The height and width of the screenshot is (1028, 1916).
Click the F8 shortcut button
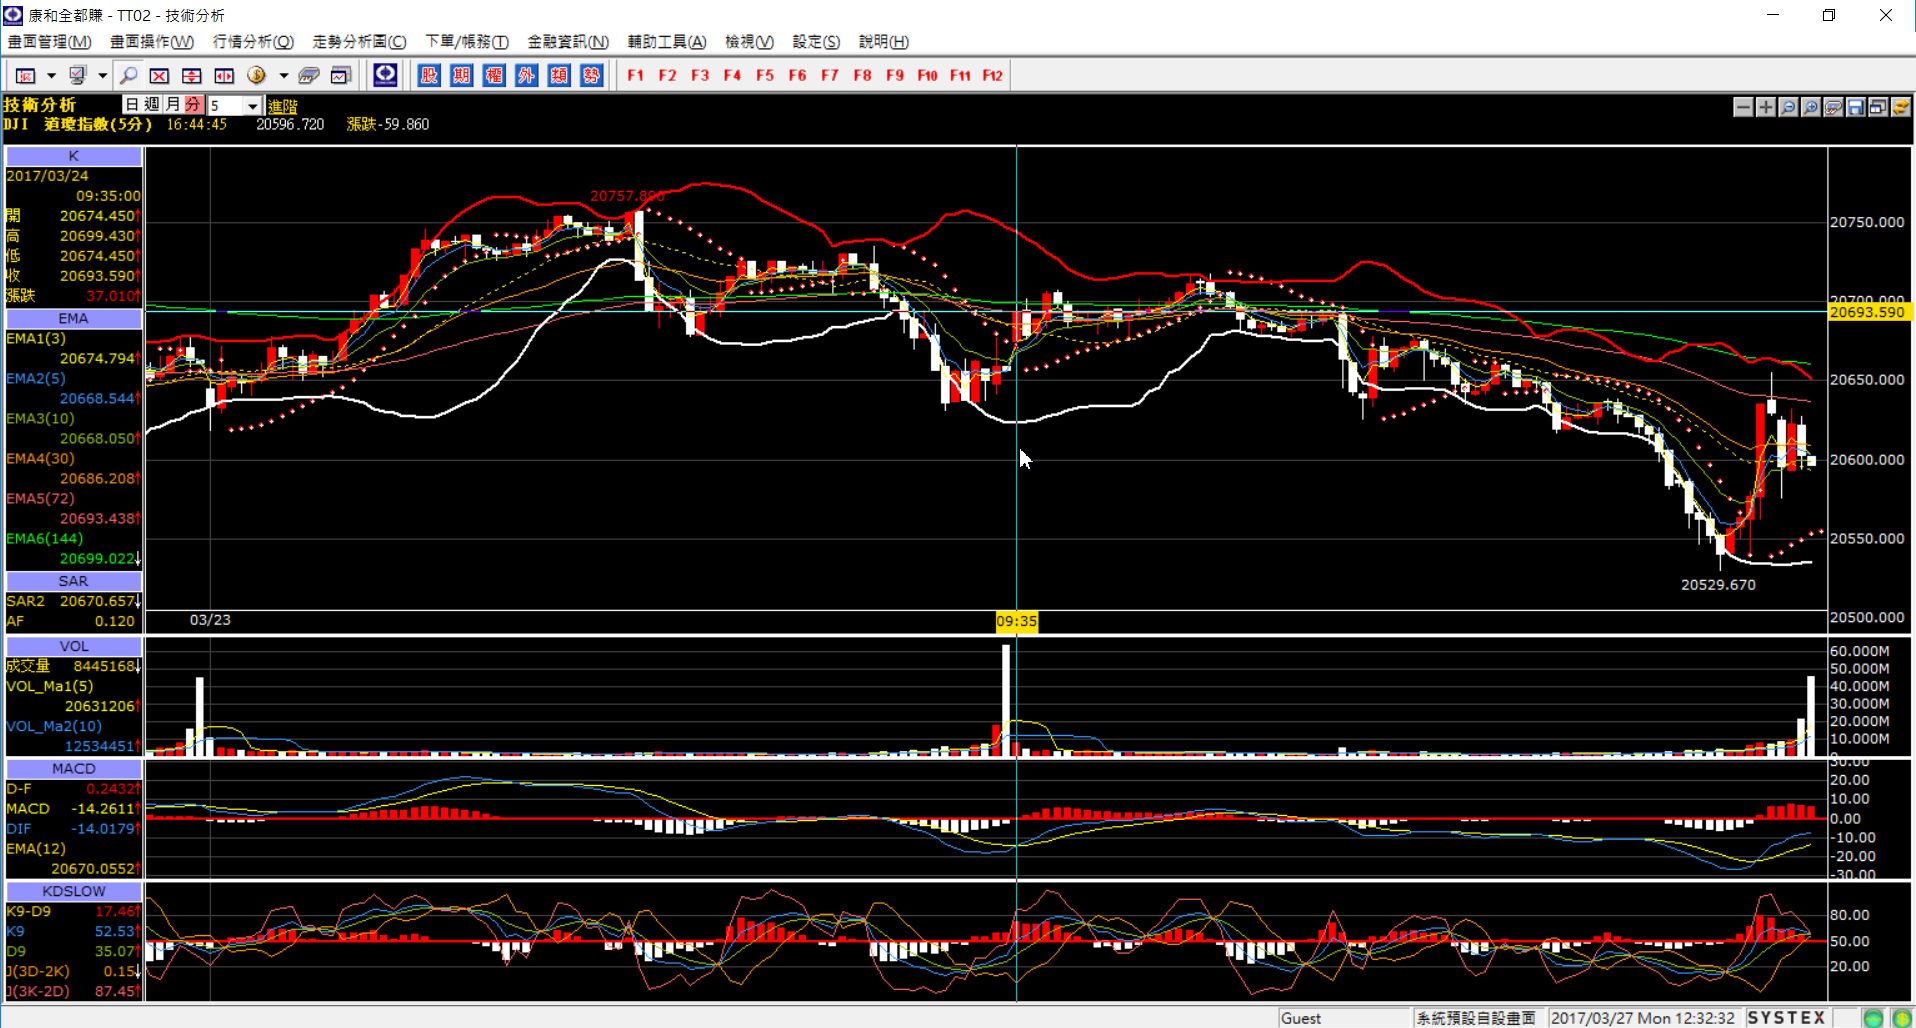click(862, 75)
